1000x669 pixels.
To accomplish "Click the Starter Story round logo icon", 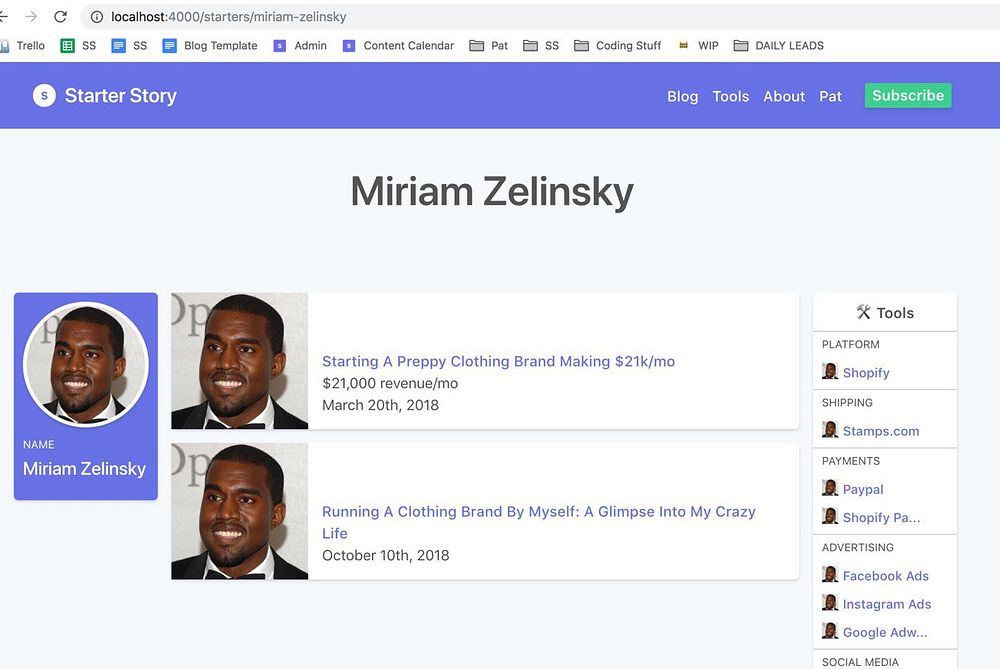I will pos(44,96).
